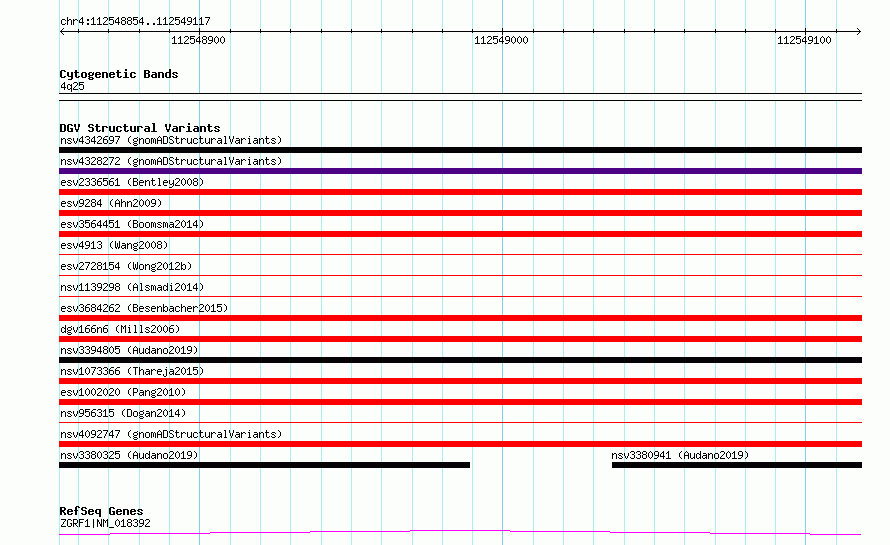890x545 pixels.
Task: Click the red bar under nsv4092747
Action: click(x=460, y=444)
